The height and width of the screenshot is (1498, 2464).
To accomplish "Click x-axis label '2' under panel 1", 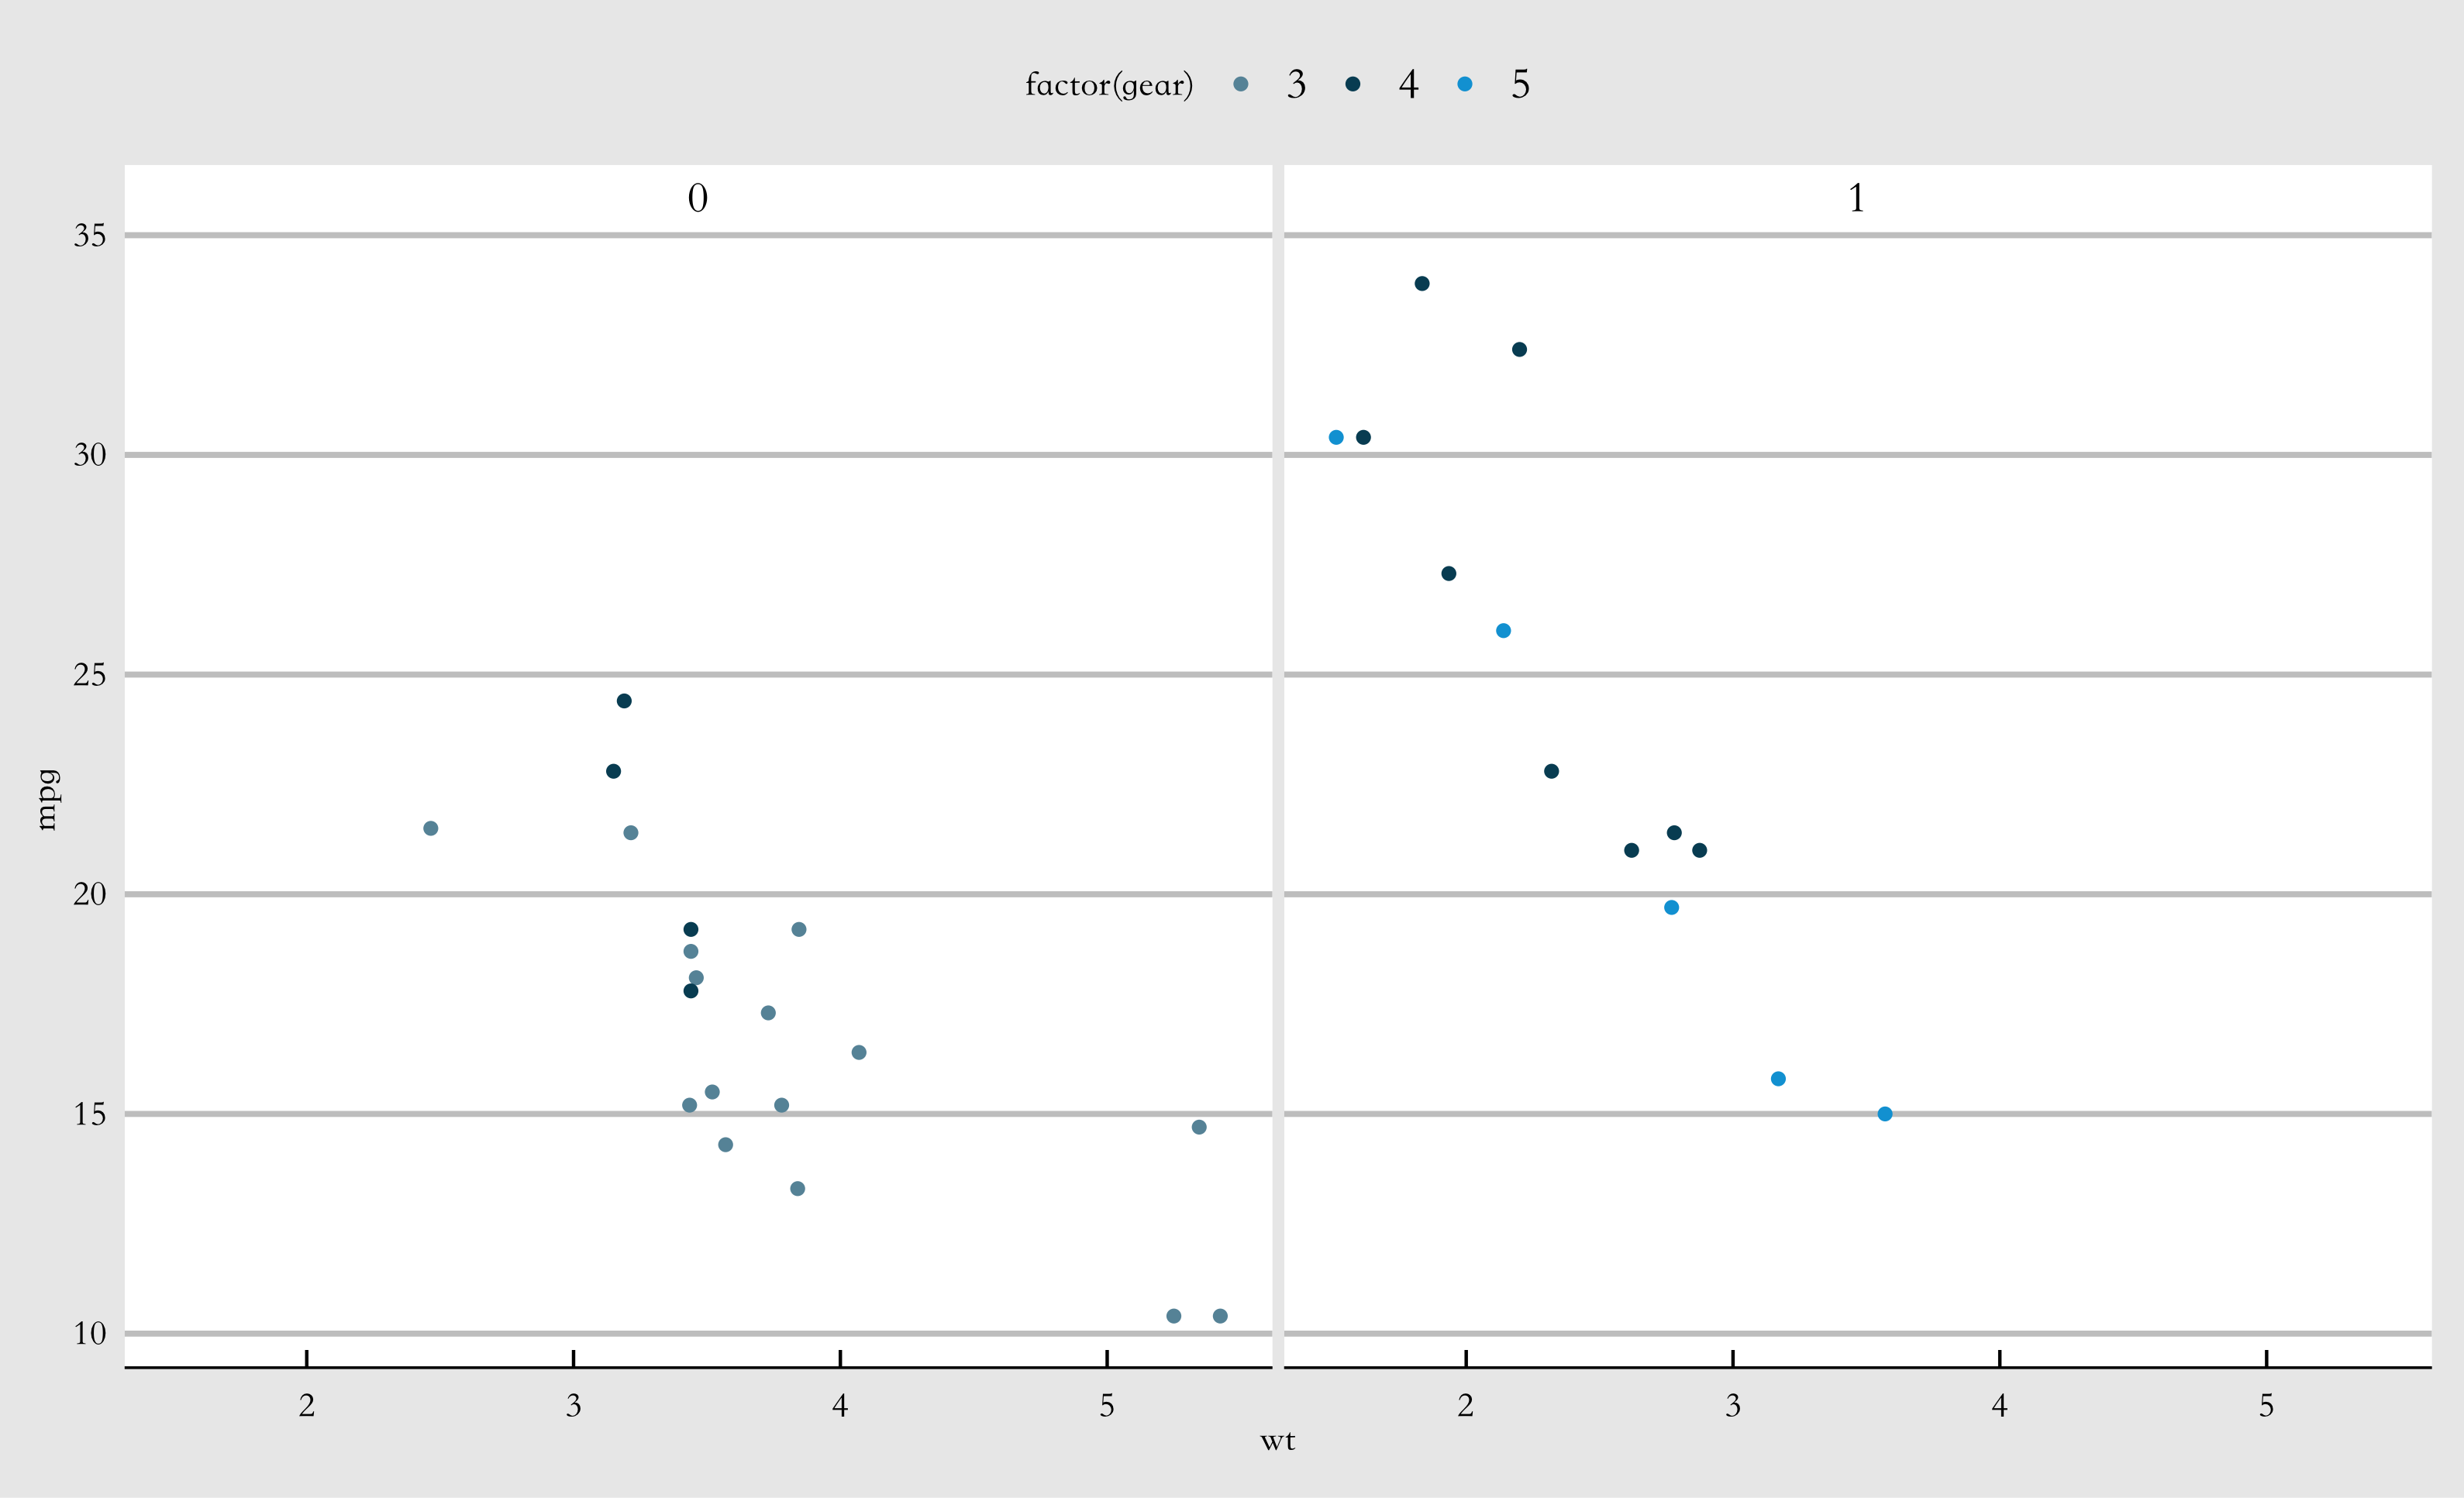I will coord(1466,1406).
